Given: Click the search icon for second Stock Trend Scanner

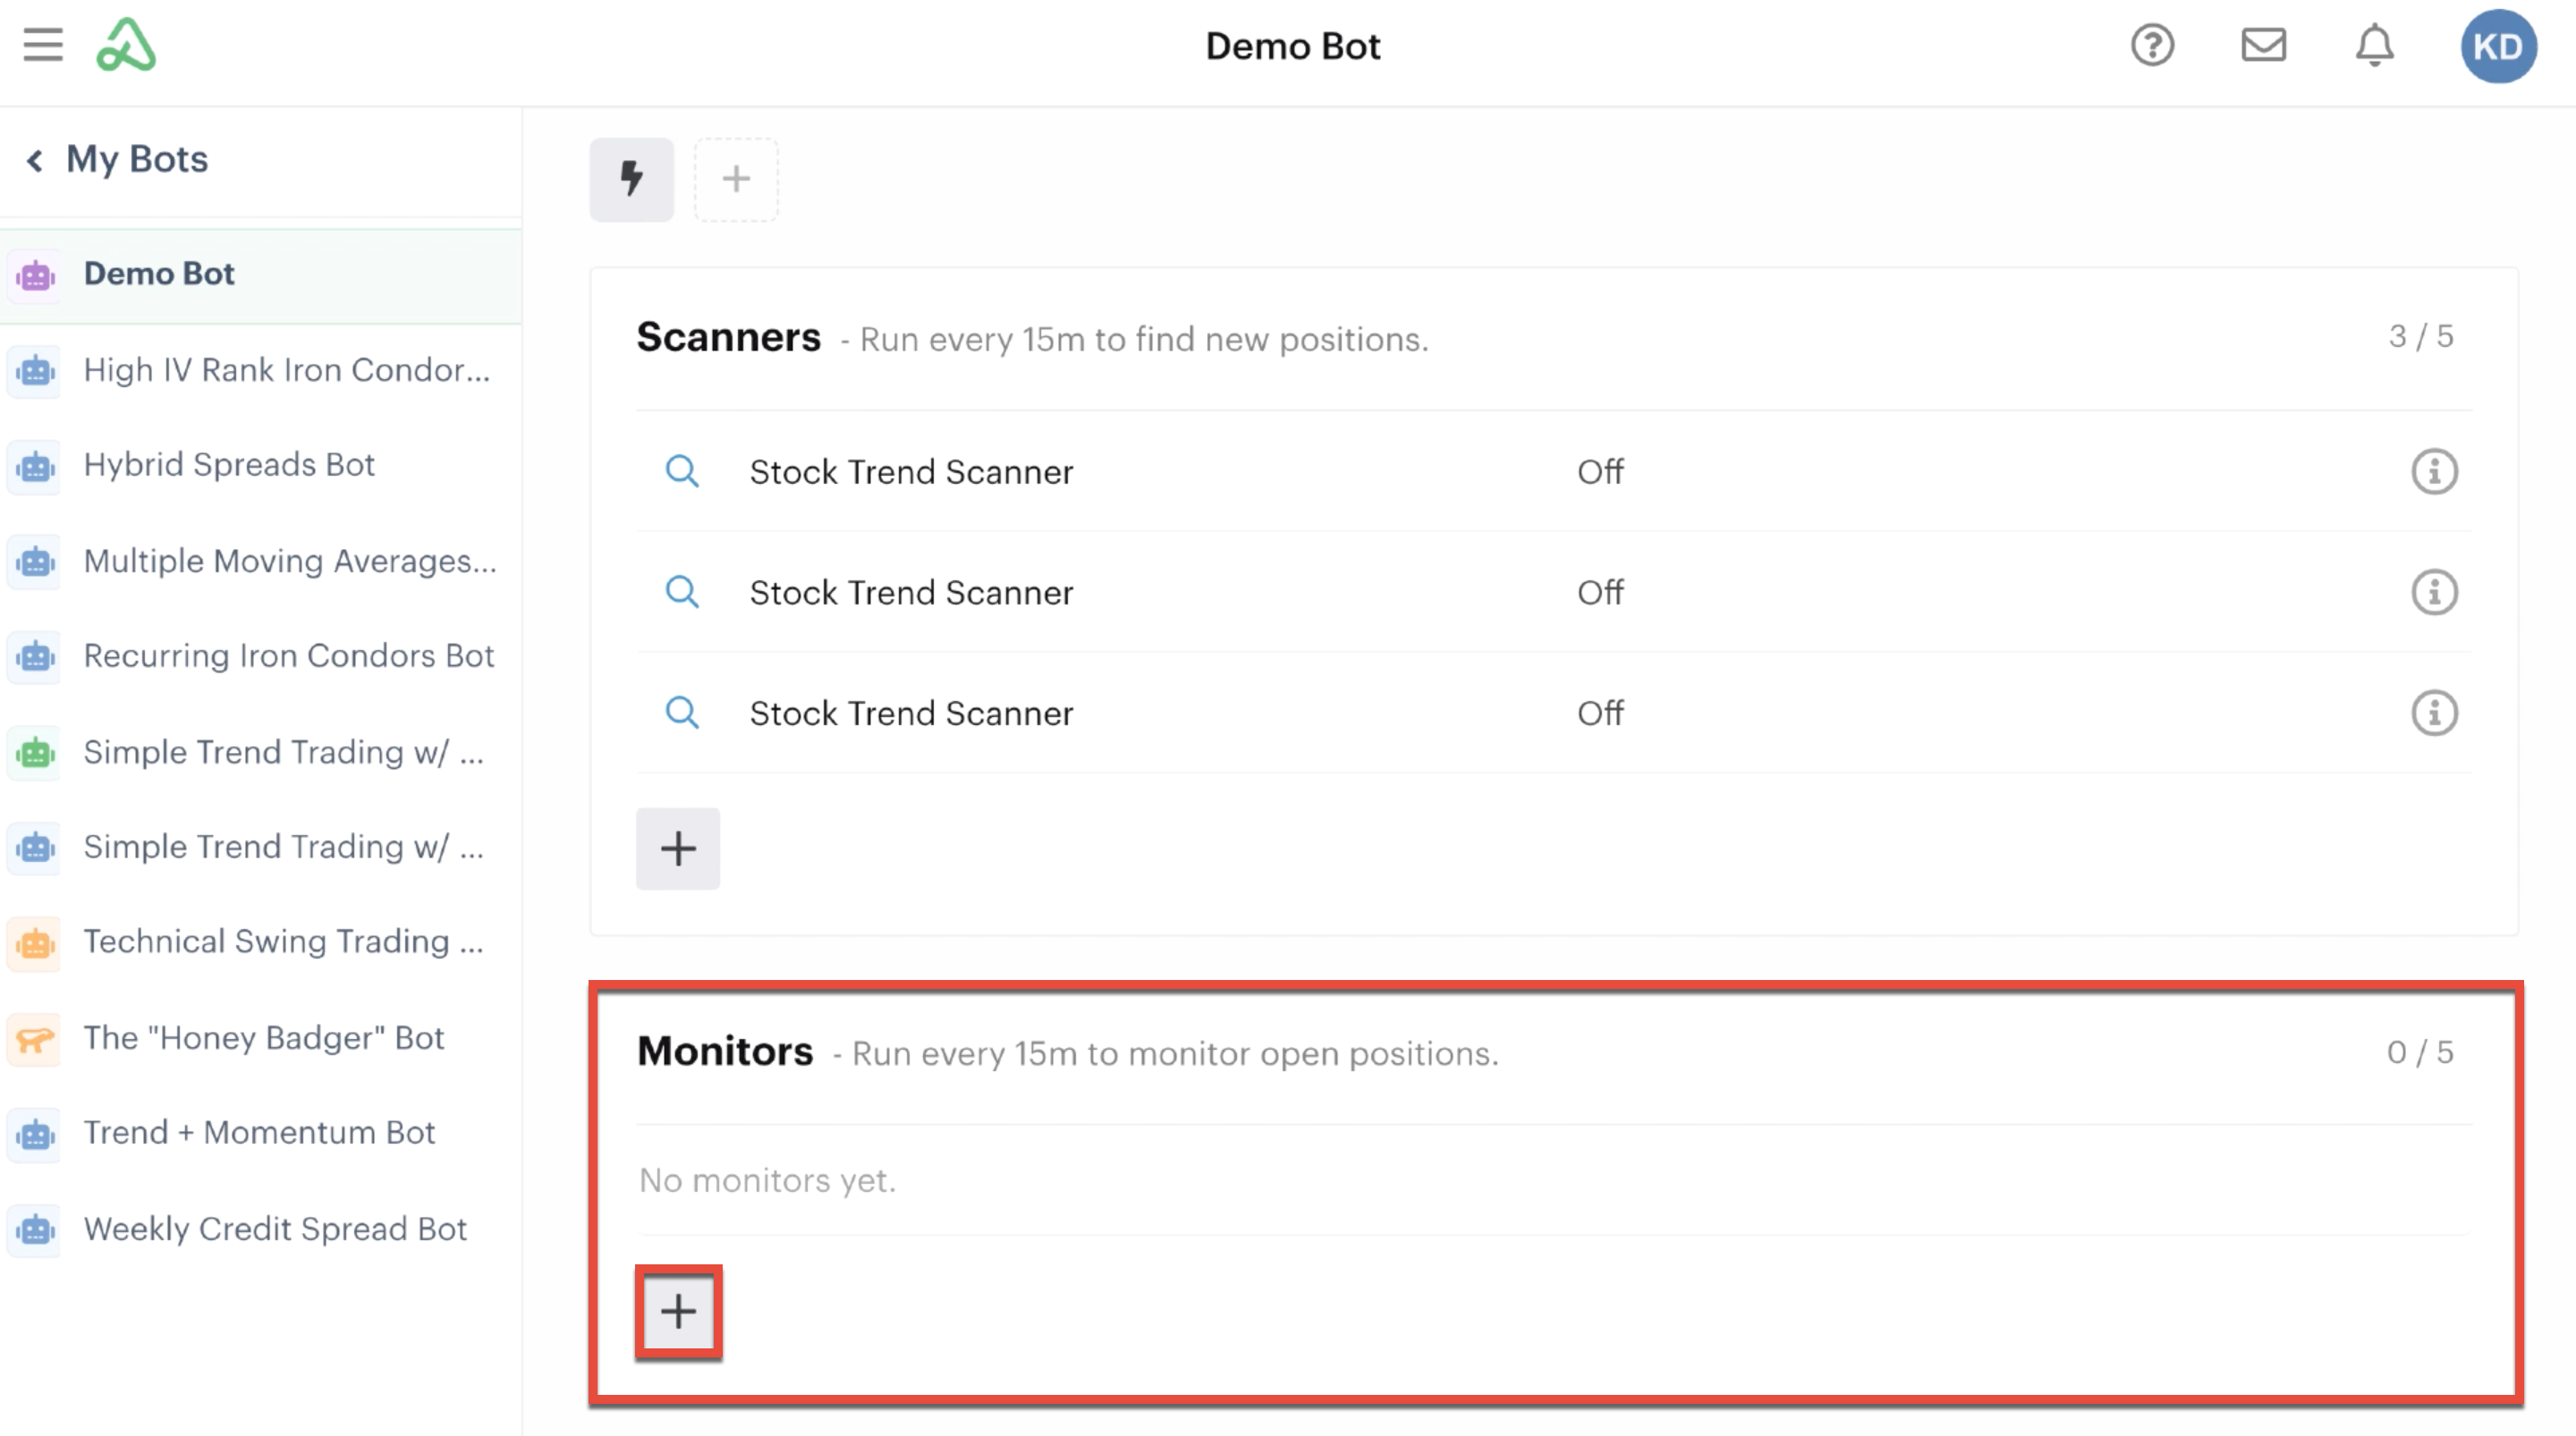Looking at the screenshot, I should (682, 593).
